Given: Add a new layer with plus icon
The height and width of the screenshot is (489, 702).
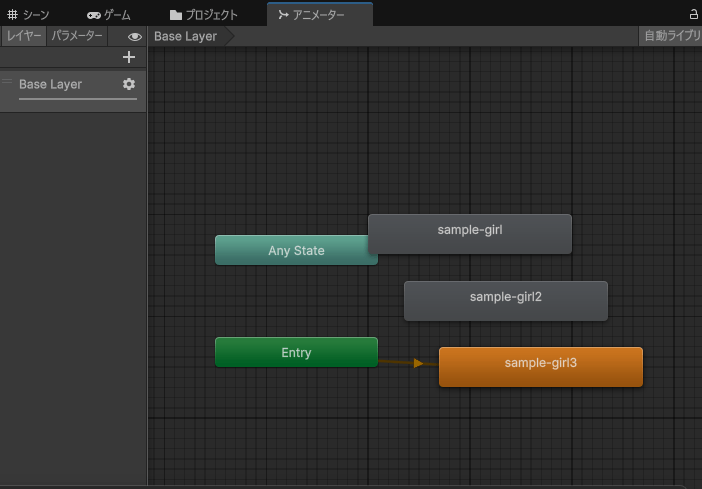Looking at the screenshot, I should pyautogui.click(x=128, y=57).
